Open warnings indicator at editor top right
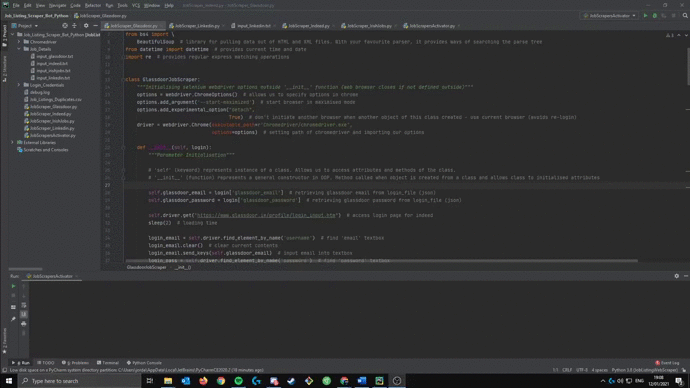This screenshot has width=690, height=388. point(669,35)
